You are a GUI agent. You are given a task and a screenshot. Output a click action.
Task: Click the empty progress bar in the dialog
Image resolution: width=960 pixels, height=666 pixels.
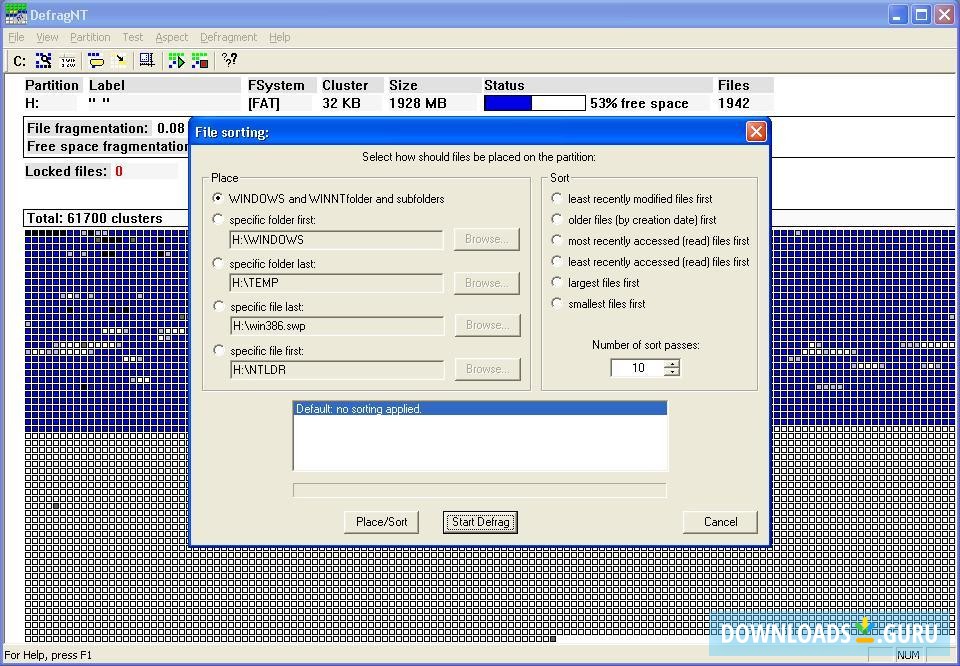pos(479,490)
